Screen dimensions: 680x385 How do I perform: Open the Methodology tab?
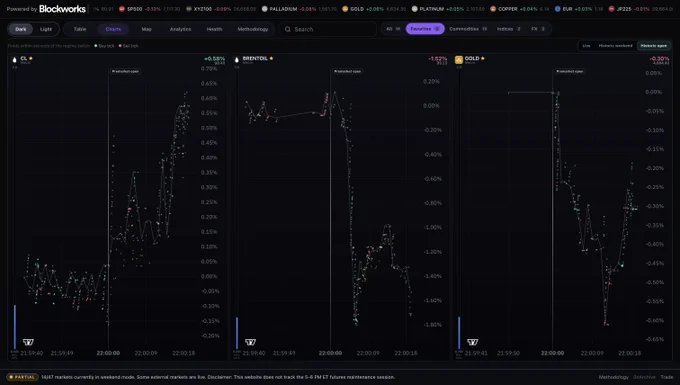(x=253, y=29)
